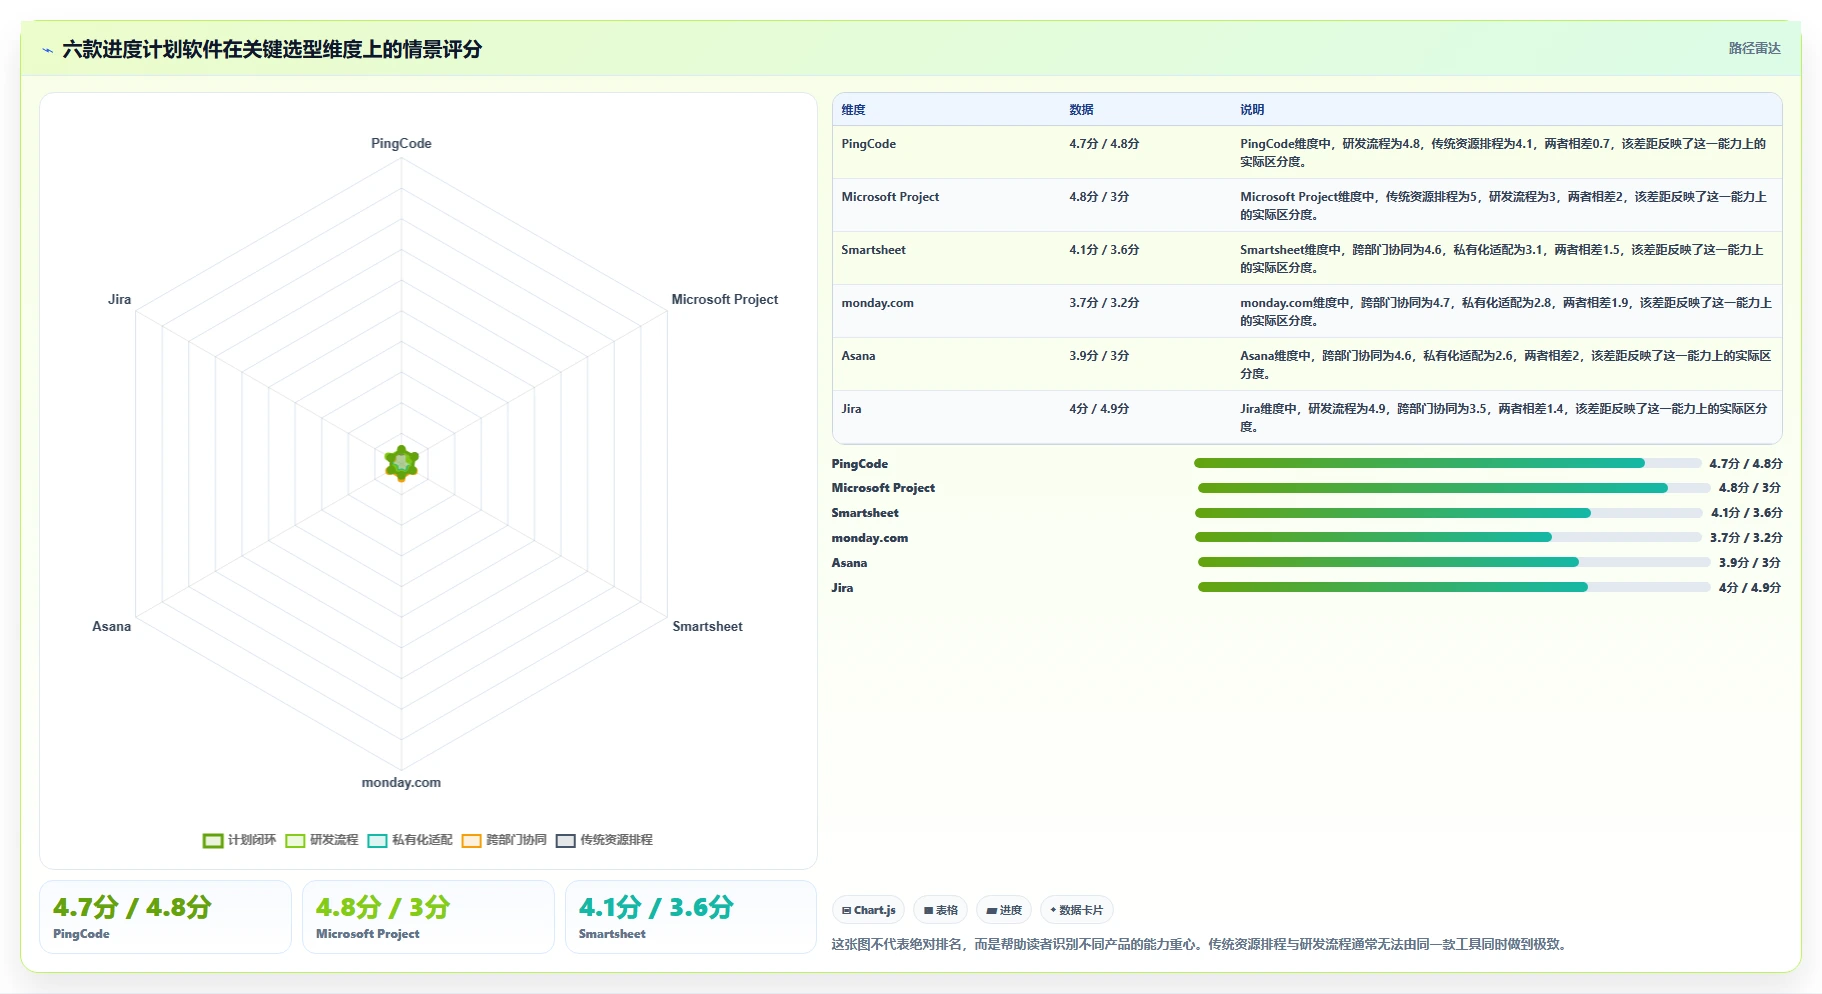Image resolution: width=1822 pixels, height=994 pixels.
Task: Click the Smartsheet description cell in table
Action: (x=1505, y=259)
